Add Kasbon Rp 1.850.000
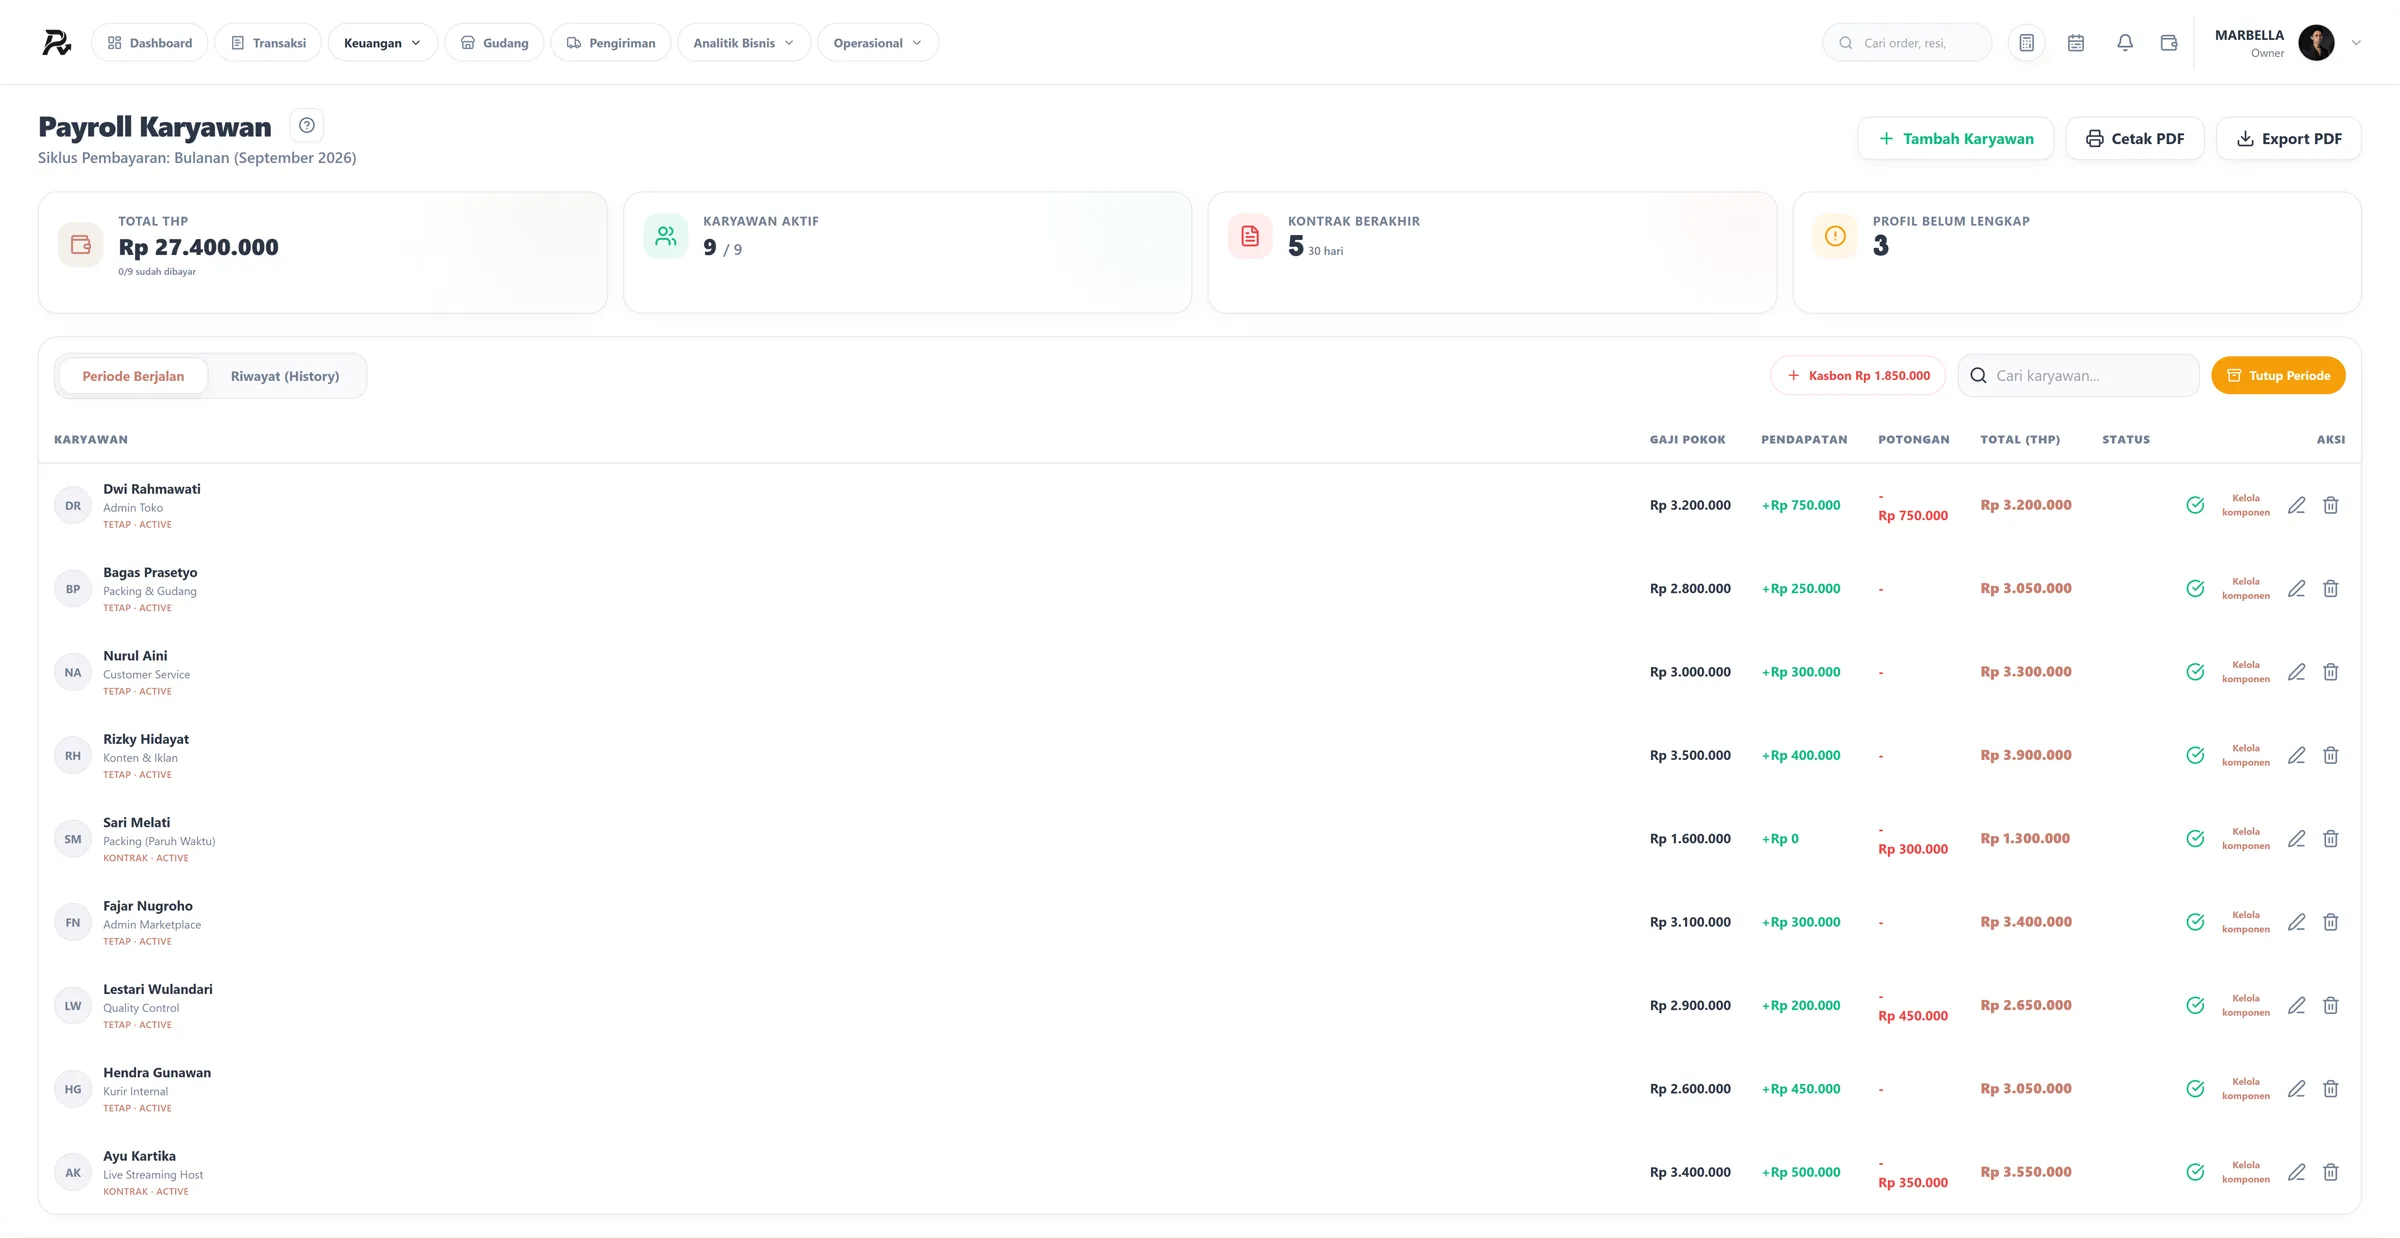Viewport: 2400px width, 1238px height. 1858,376
